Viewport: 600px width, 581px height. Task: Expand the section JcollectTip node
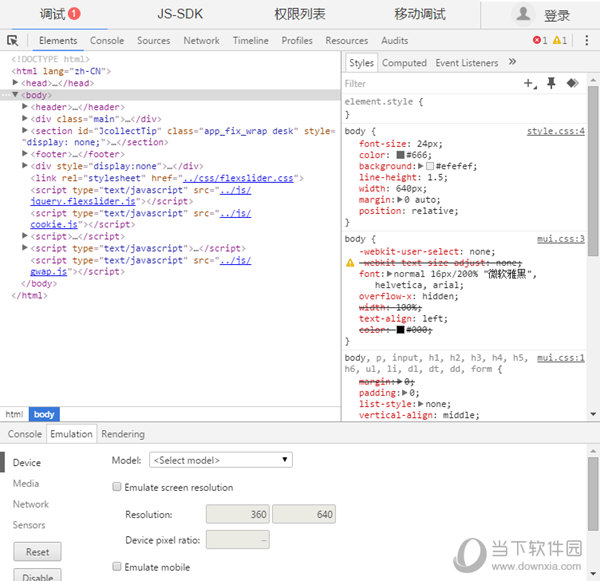[25, 130]
